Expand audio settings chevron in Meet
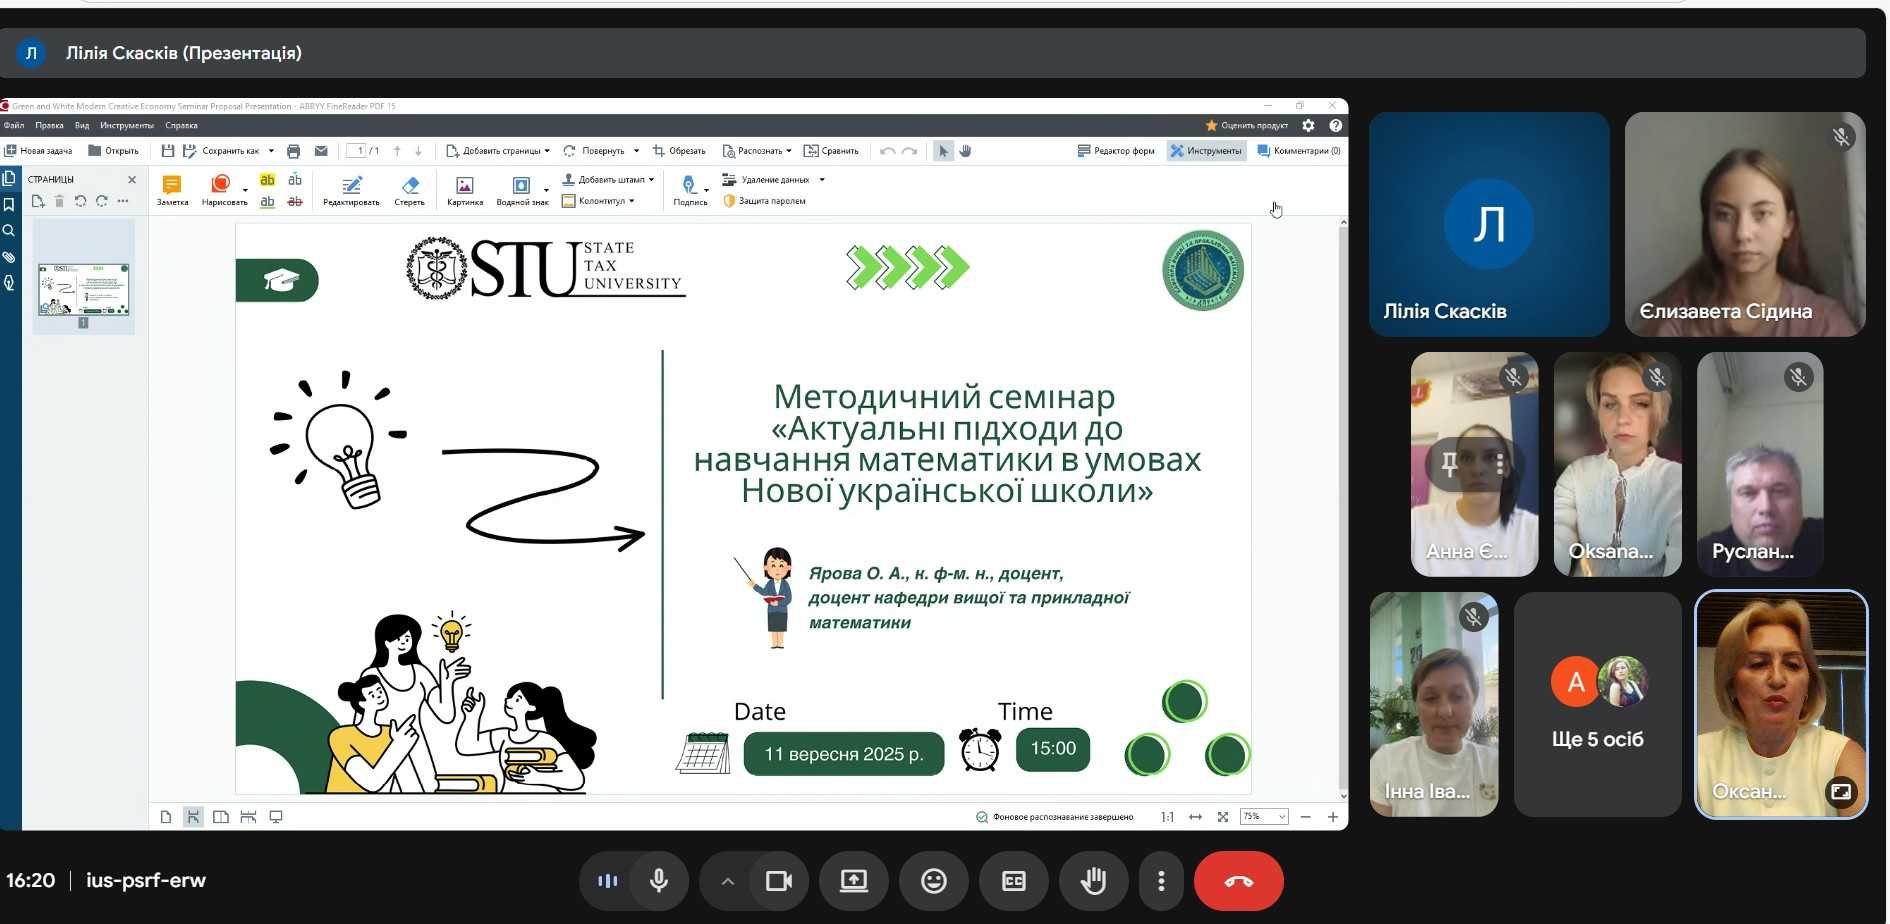The image size is (1890, 924). click(x=728, y=881)
